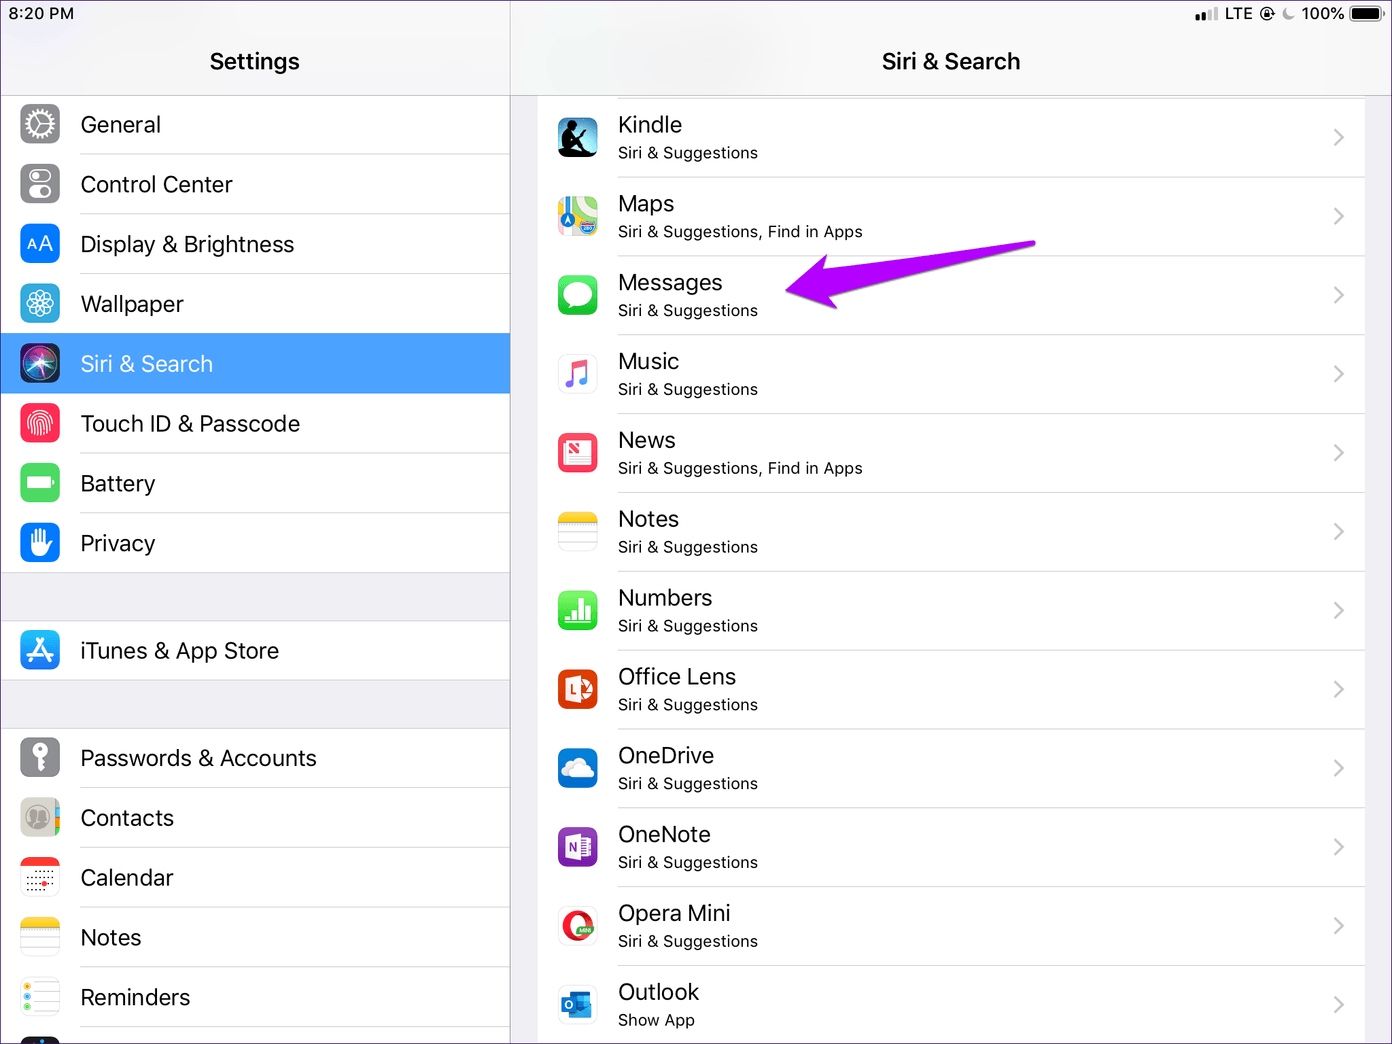Viewport: 1392px width, 1044px height.
Task: Tap the iTunes & App Store icon
Action: click(x=40, y=651)
